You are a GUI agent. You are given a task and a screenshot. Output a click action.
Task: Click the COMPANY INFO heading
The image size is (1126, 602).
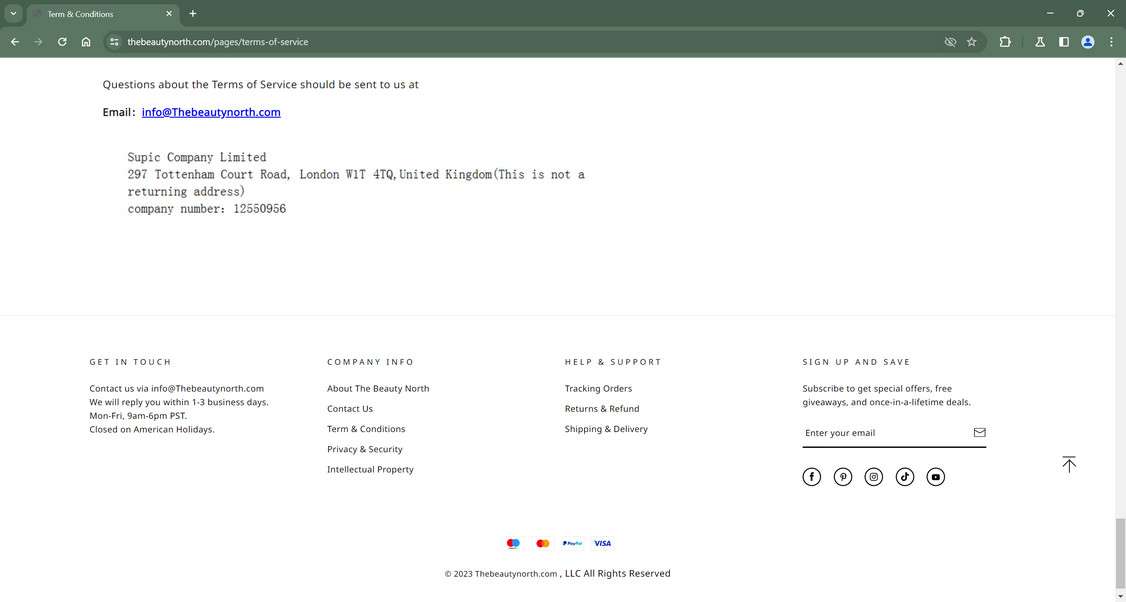point(371,362)
